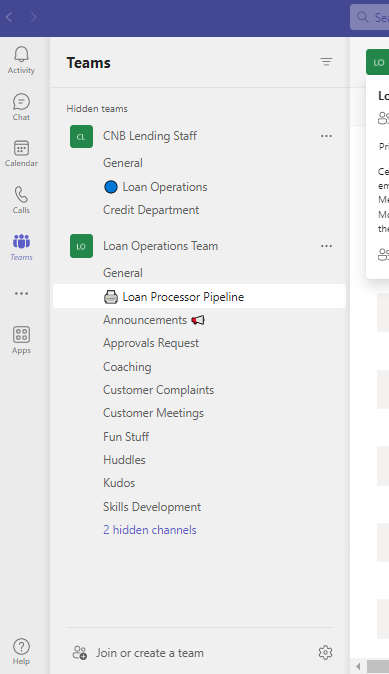Image resolution: width=389 pixels, height=674 pixels.
Task: Open General channel under CNB Lending Staff
Action: pos(123,163)
